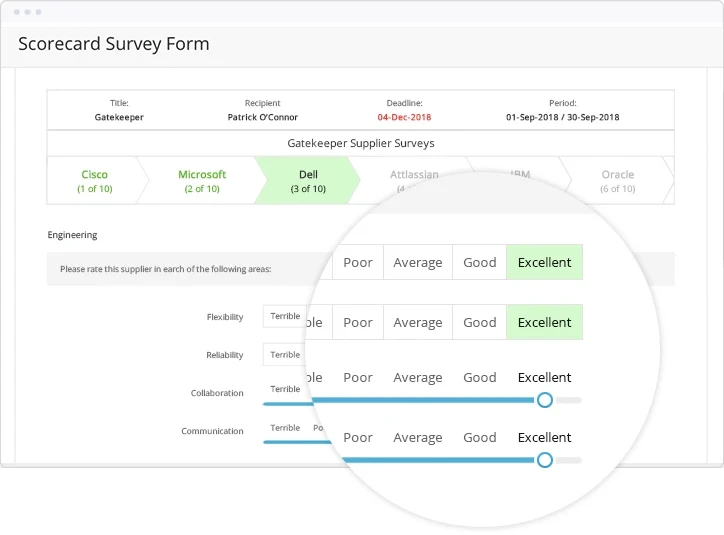Pick Excellent beside the 'Please rate' header row

544,262
